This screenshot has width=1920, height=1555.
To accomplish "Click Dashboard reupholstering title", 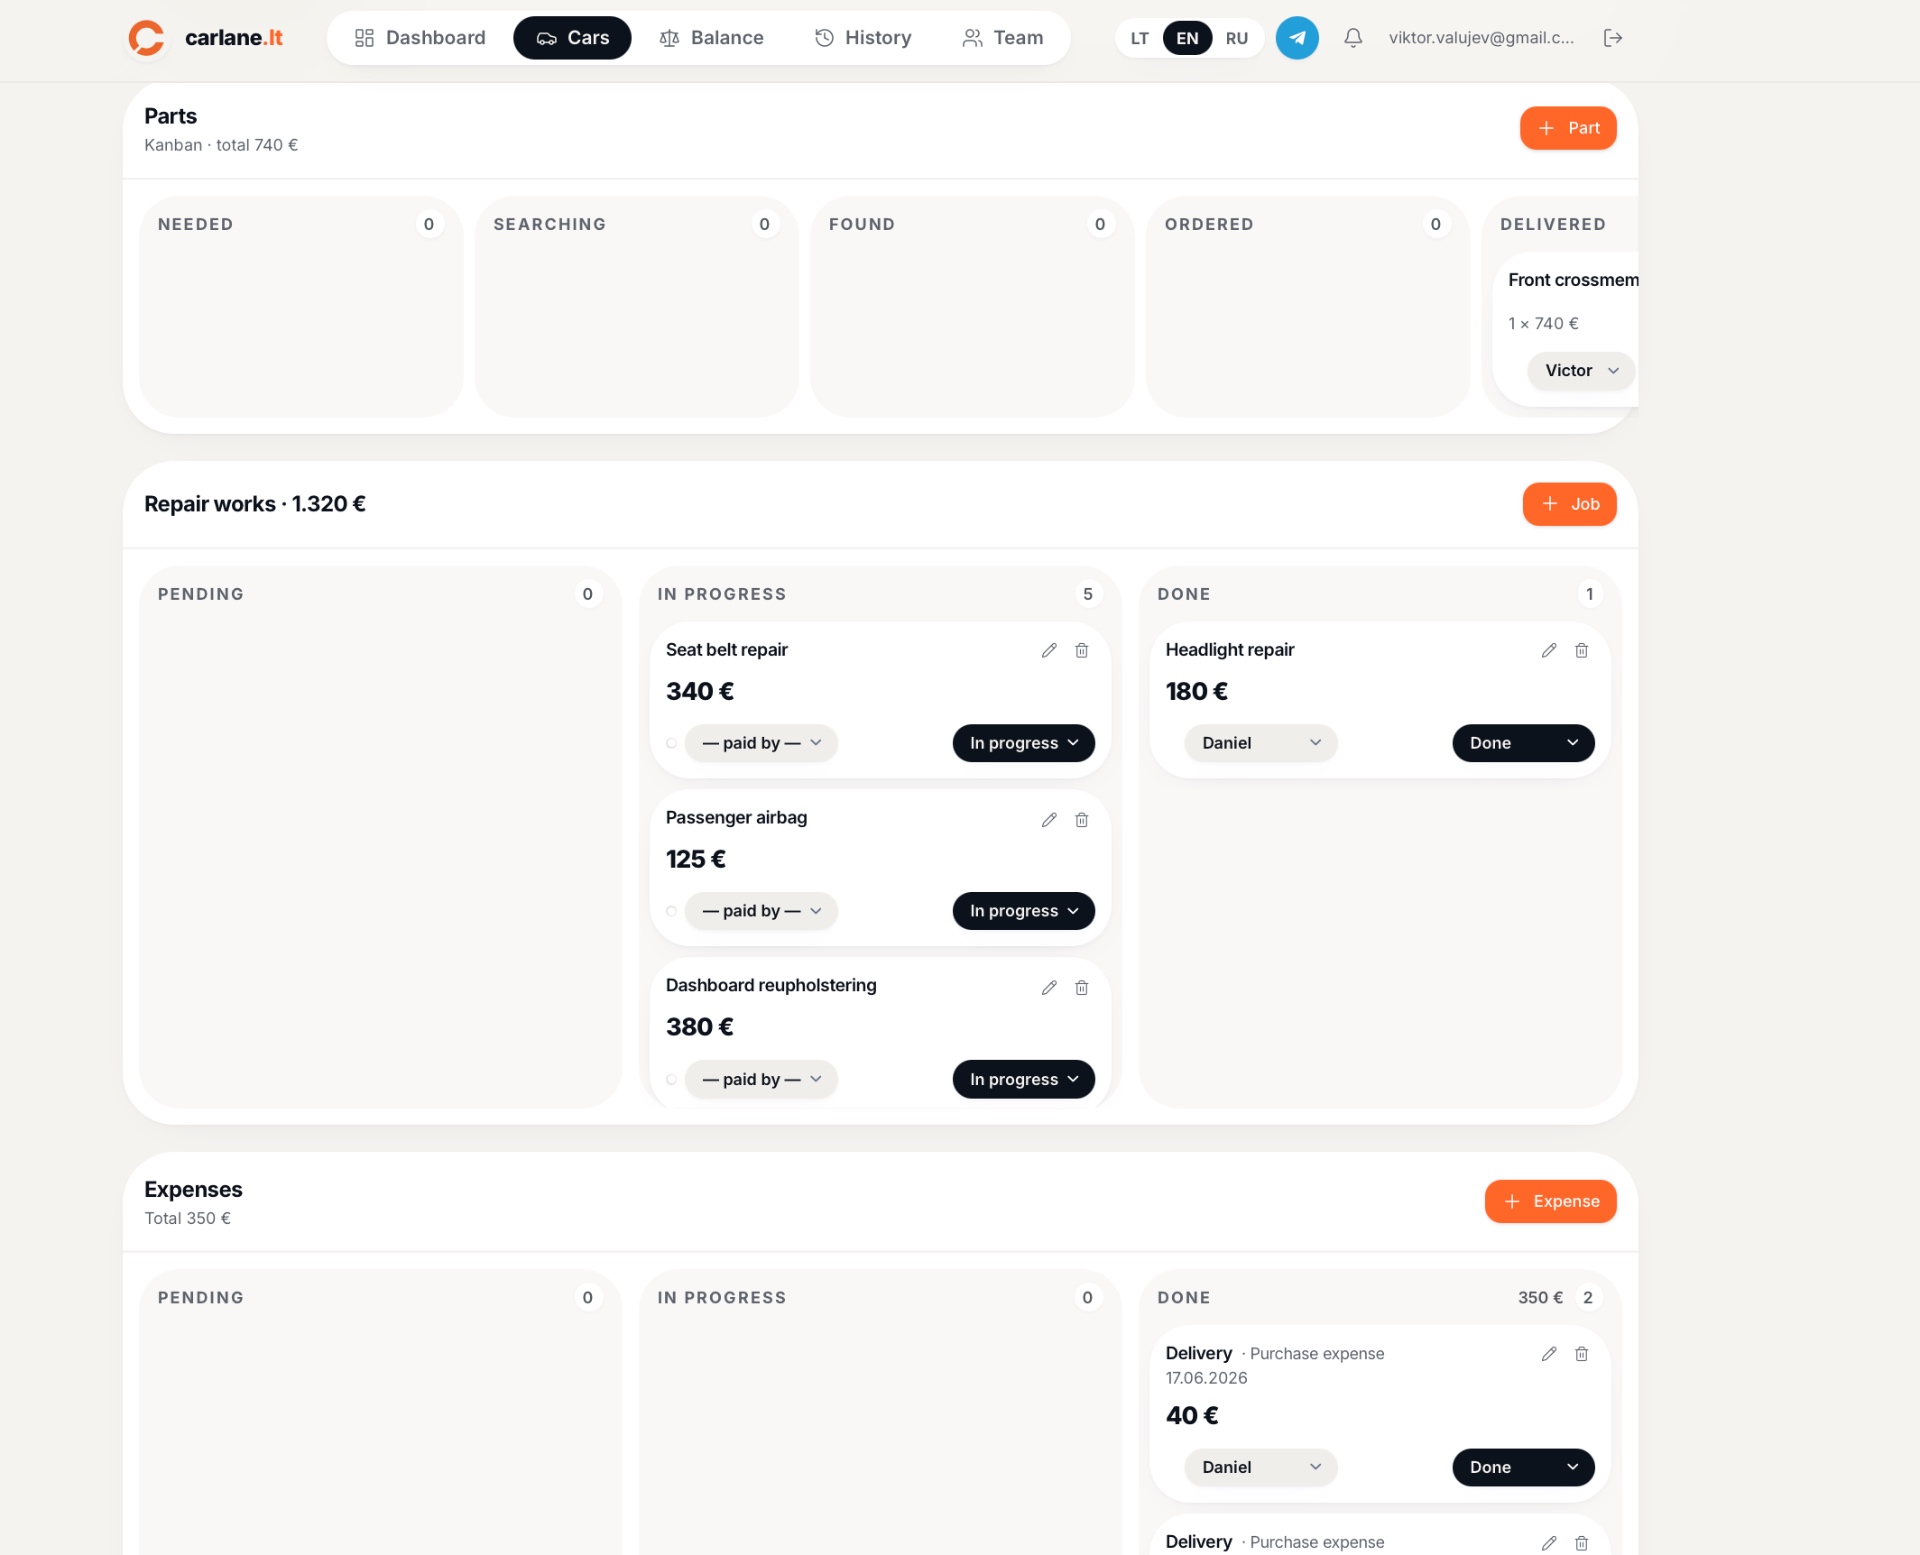I will pos(770,985).
